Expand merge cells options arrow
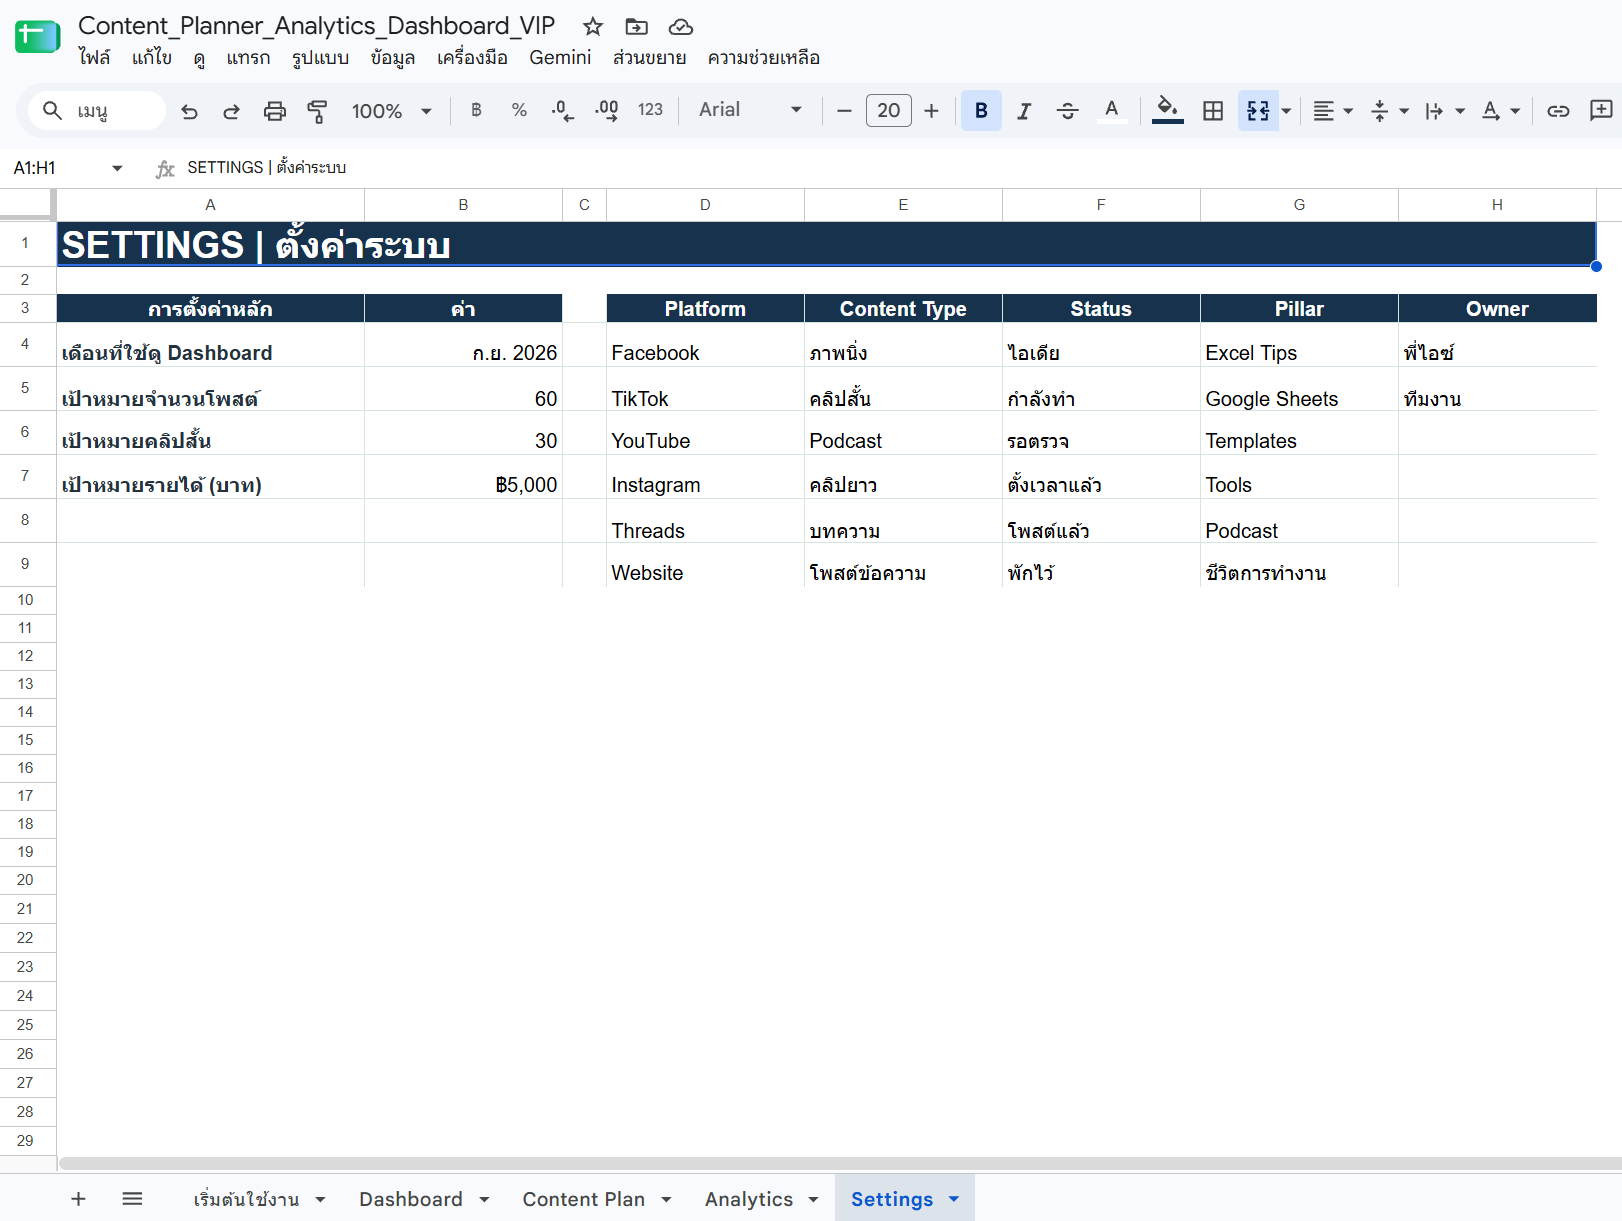The image size is (1622, 1221). [x=1287, y=111]
